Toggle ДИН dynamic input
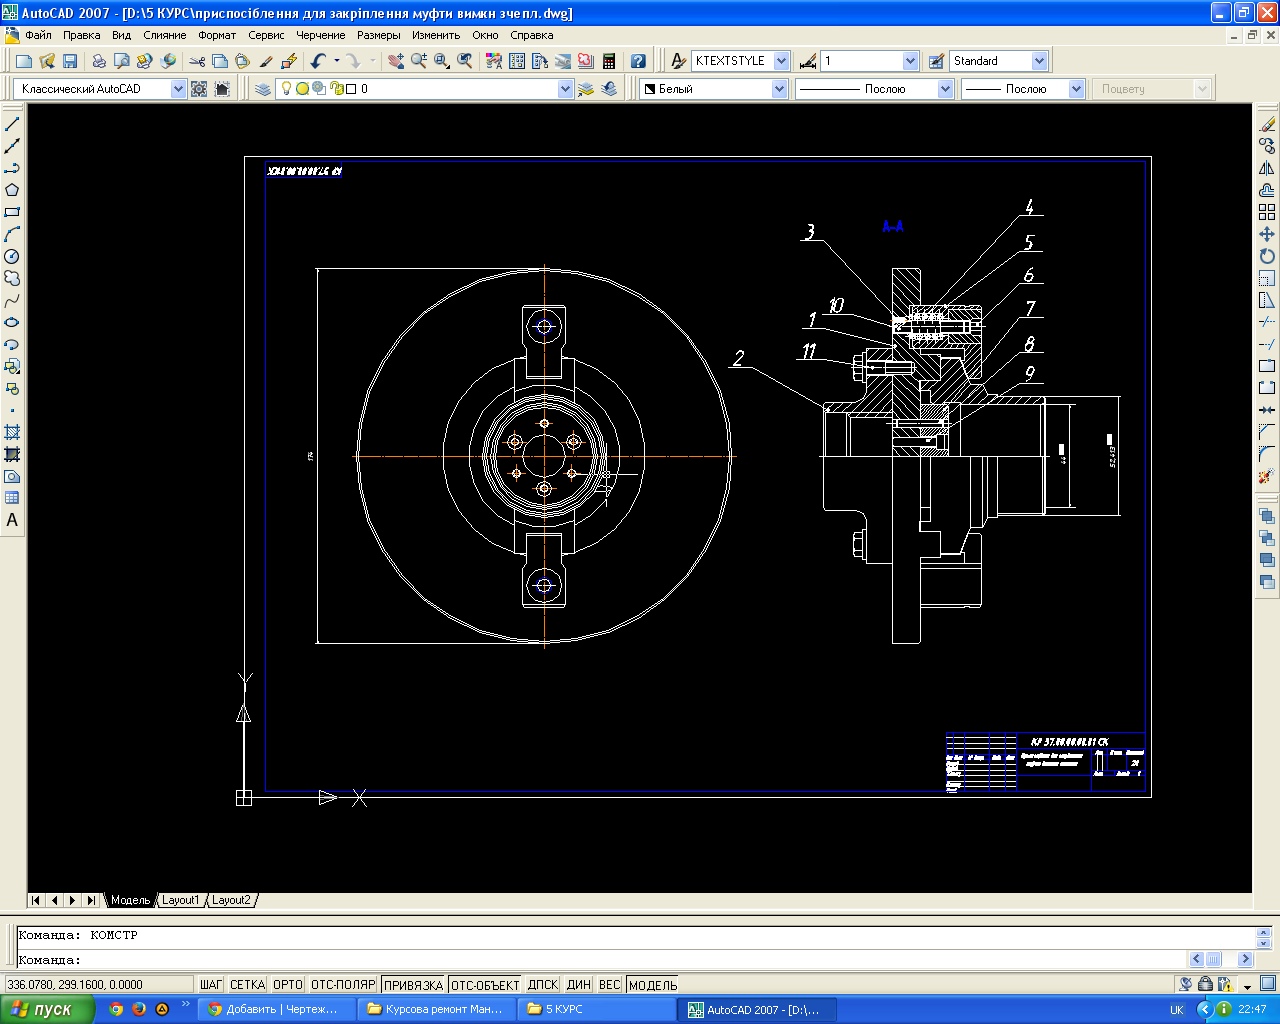This screenshot has height=1024, width=1280. coord(579,985)
